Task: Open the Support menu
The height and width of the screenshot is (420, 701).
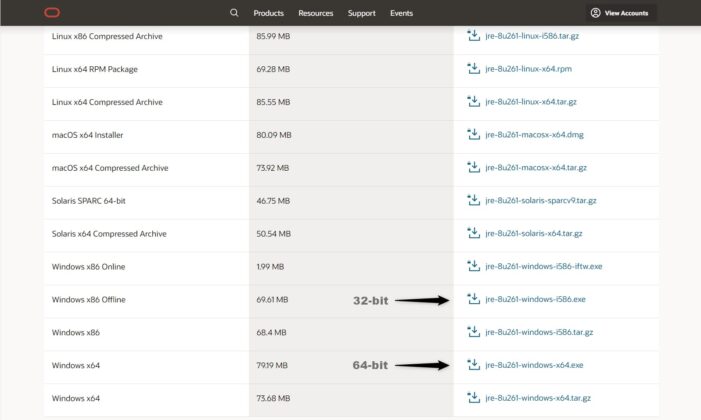Action: (x=362, y=13)
